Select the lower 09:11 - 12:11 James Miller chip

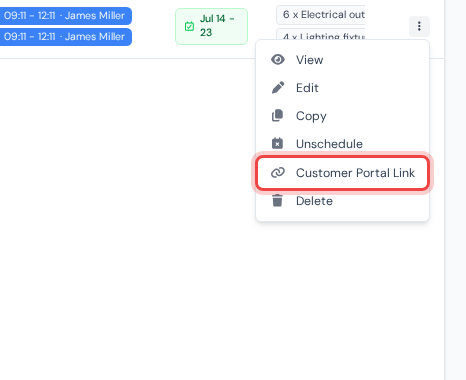pyautogui.click(x=65, y=37)
